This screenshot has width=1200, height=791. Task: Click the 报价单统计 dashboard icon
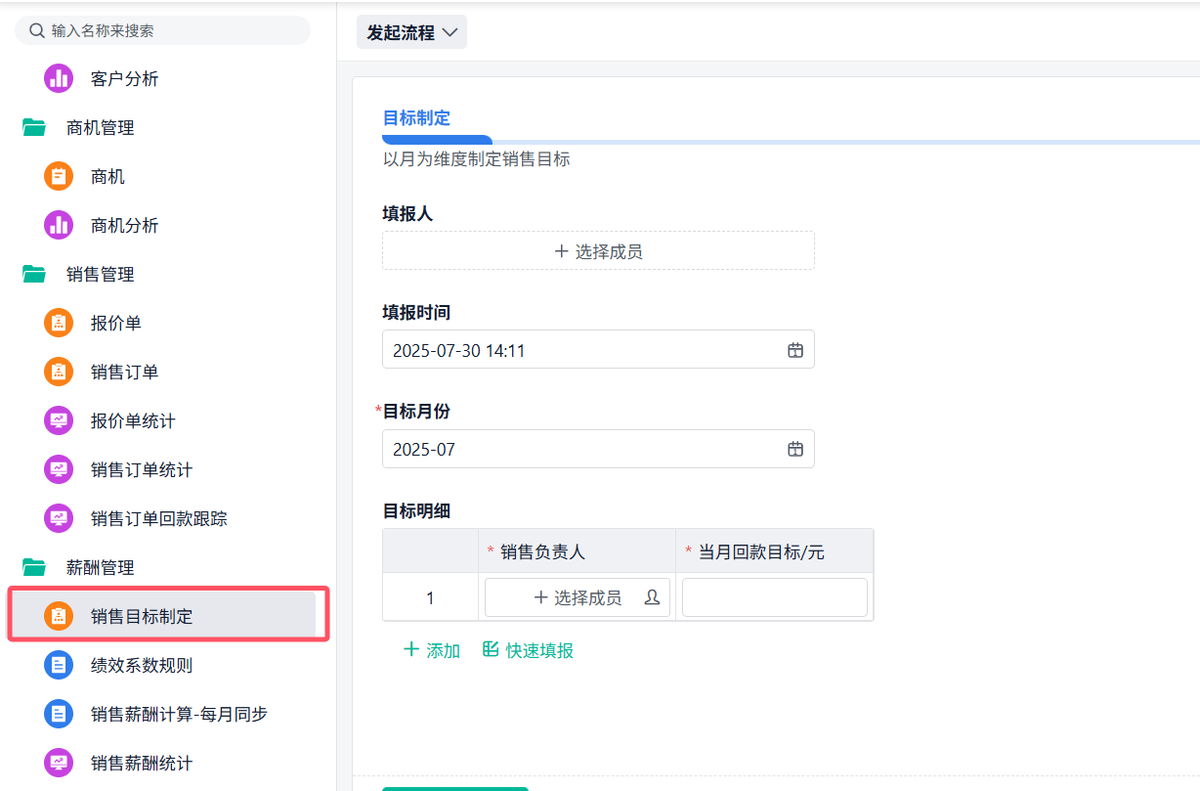pos(59,421)
